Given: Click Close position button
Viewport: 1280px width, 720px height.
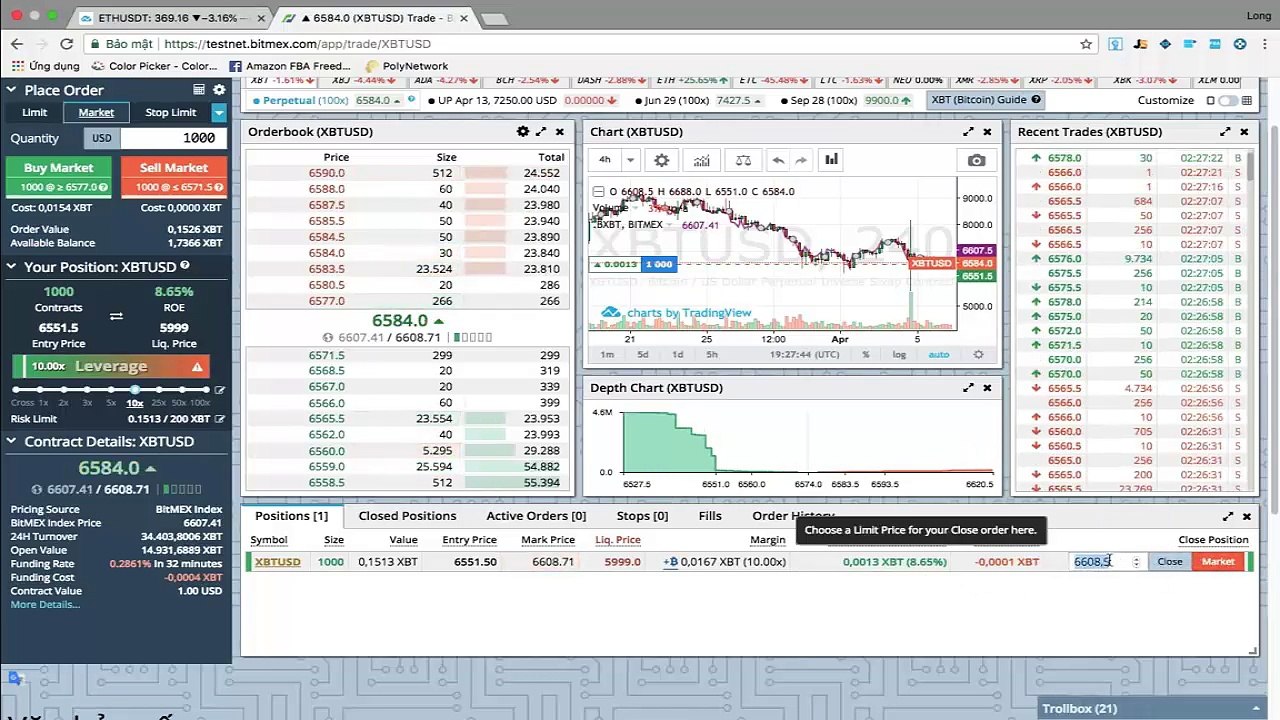Looking at the screenshot, I should pyautogui.click(x=1170, y=562).
